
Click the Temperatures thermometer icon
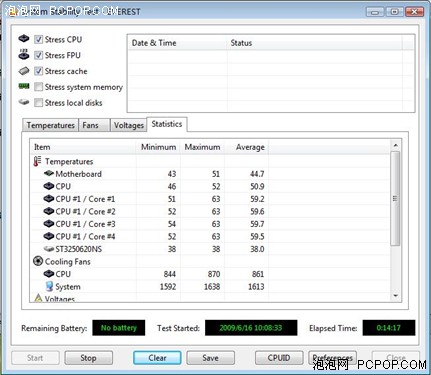pyautogui.click(x=37, y=161)
